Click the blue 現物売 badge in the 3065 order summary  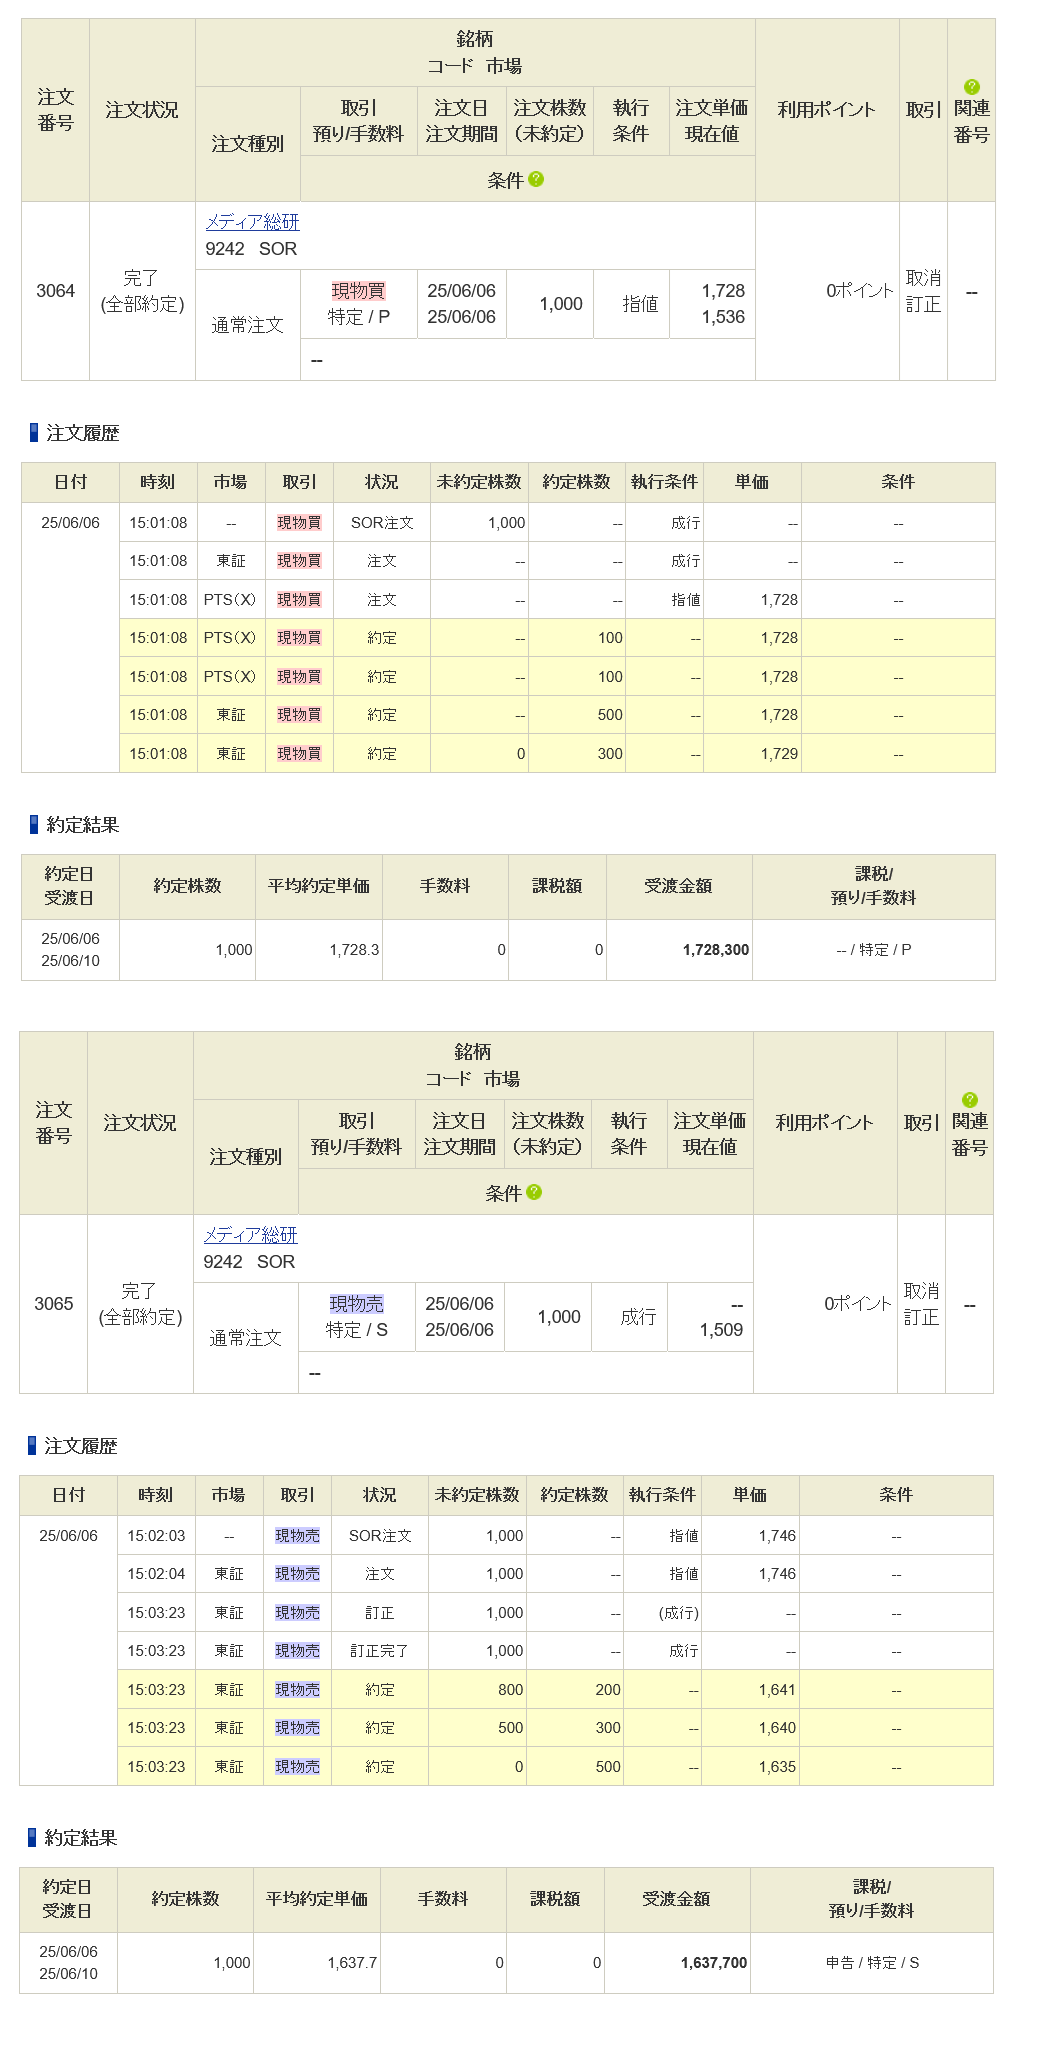pyautogui.click(x=356, y=1304)
